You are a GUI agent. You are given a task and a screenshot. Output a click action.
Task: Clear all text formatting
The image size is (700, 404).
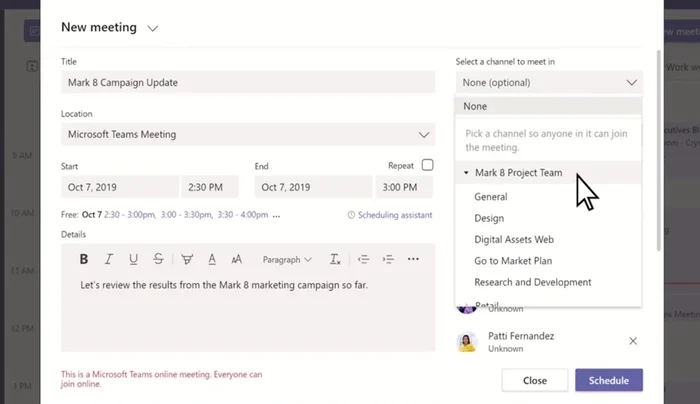pyautogui.click(x=335, y=259)
